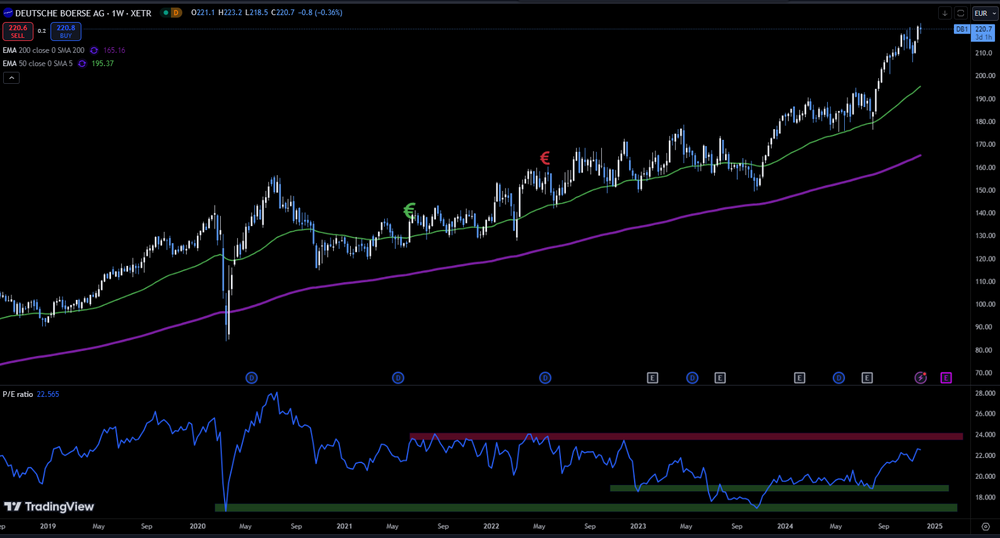Open the chart settings gear icon
Viewport: 1000px width, 538px height.
985,526
